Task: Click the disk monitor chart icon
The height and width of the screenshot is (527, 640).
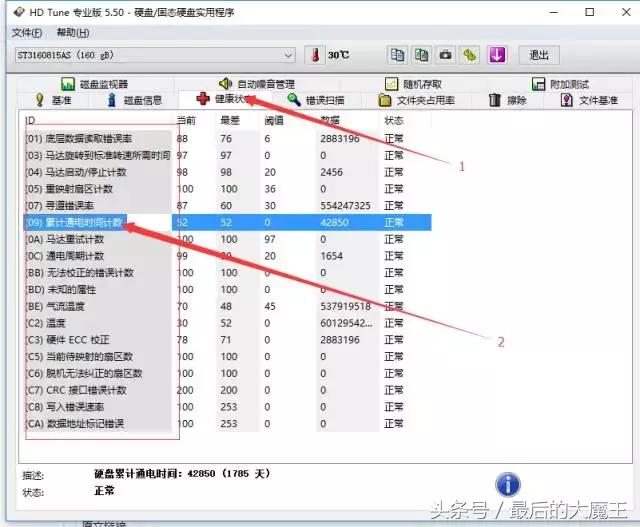Action: tap(68, 84)
